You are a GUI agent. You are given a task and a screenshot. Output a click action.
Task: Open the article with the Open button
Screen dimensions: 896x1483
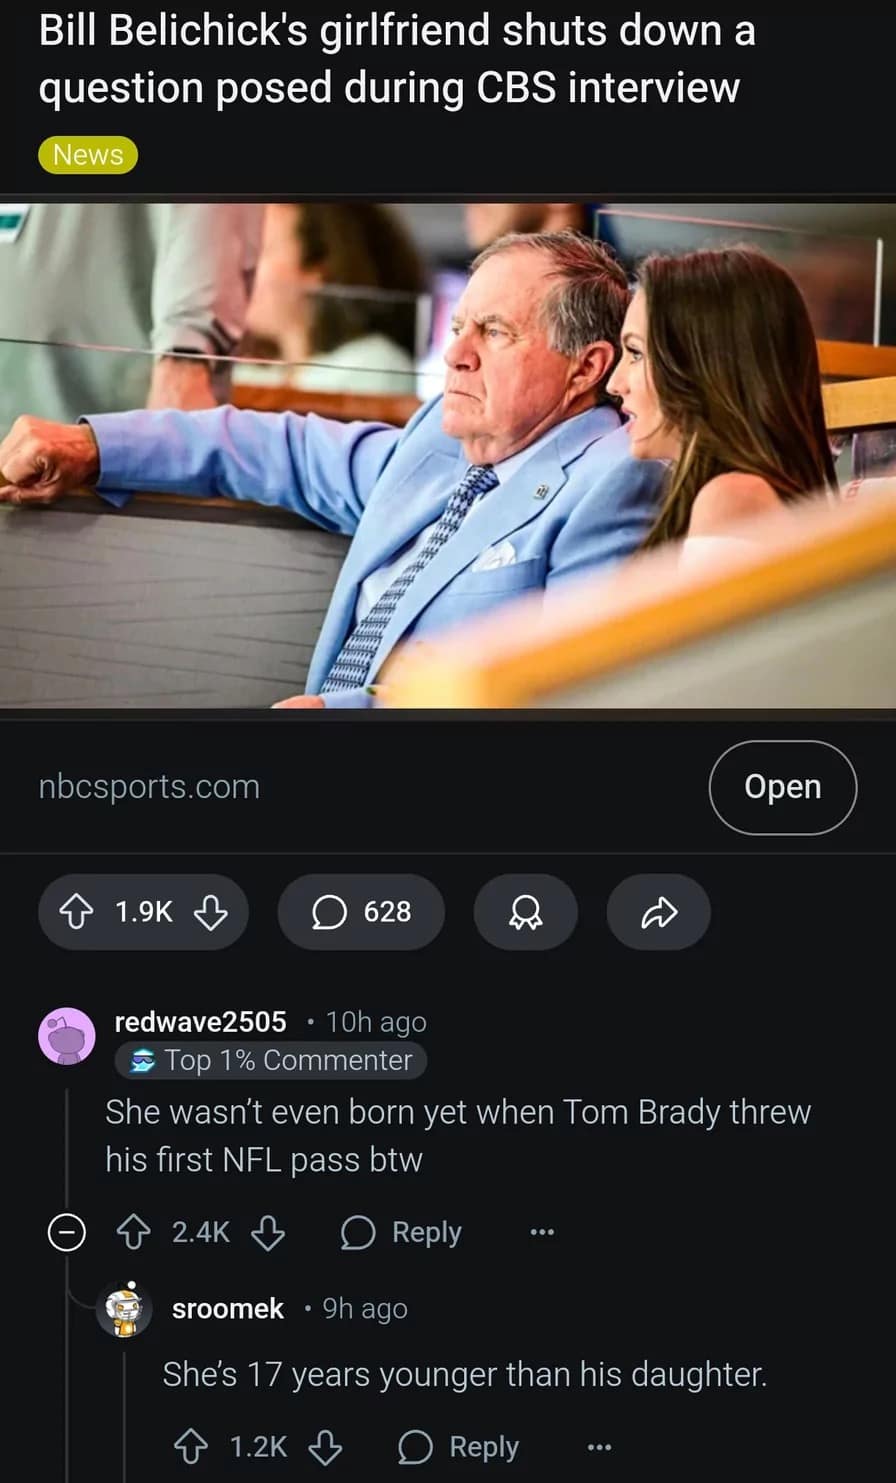[783, 787]
